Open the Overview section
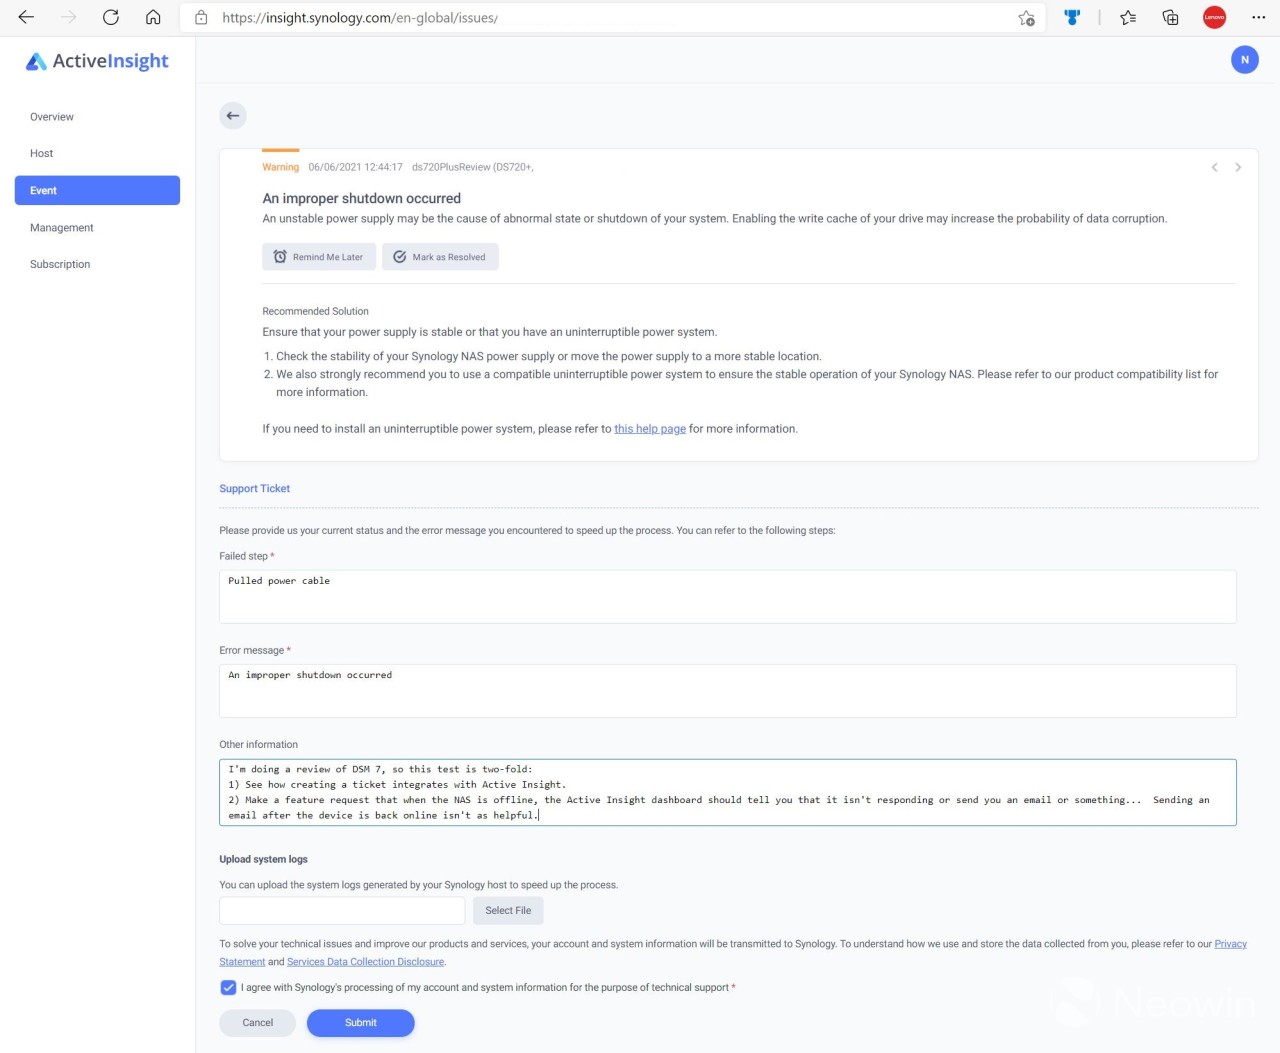The width and height of the screenshot is (1280, 1053). tap(52, 117)
